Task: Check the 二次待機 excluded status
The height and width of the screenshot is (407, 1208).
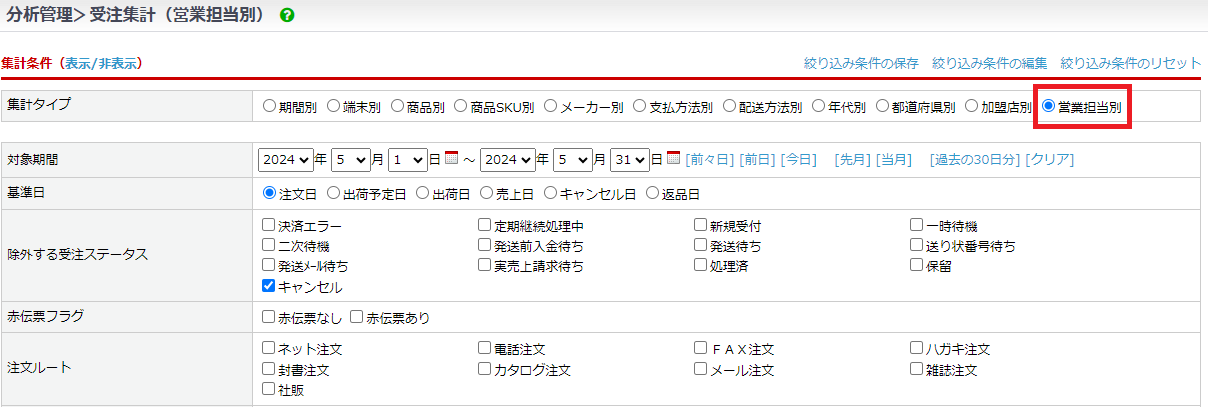Action: [268, 245]
